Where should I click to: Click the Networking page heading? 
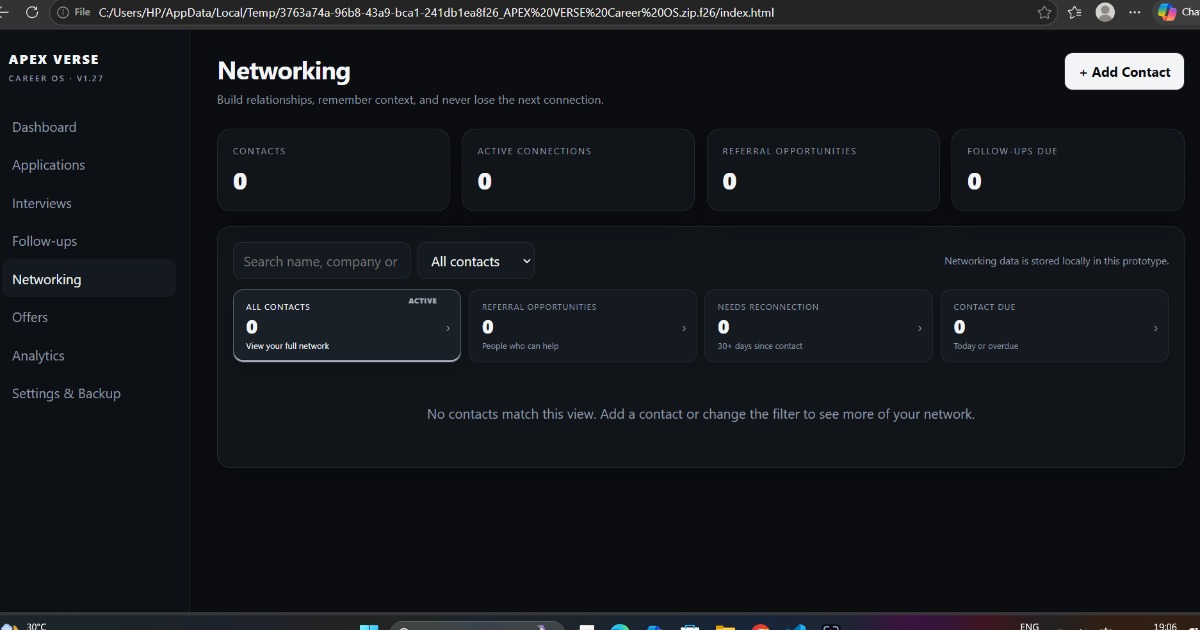click(284, 71)
